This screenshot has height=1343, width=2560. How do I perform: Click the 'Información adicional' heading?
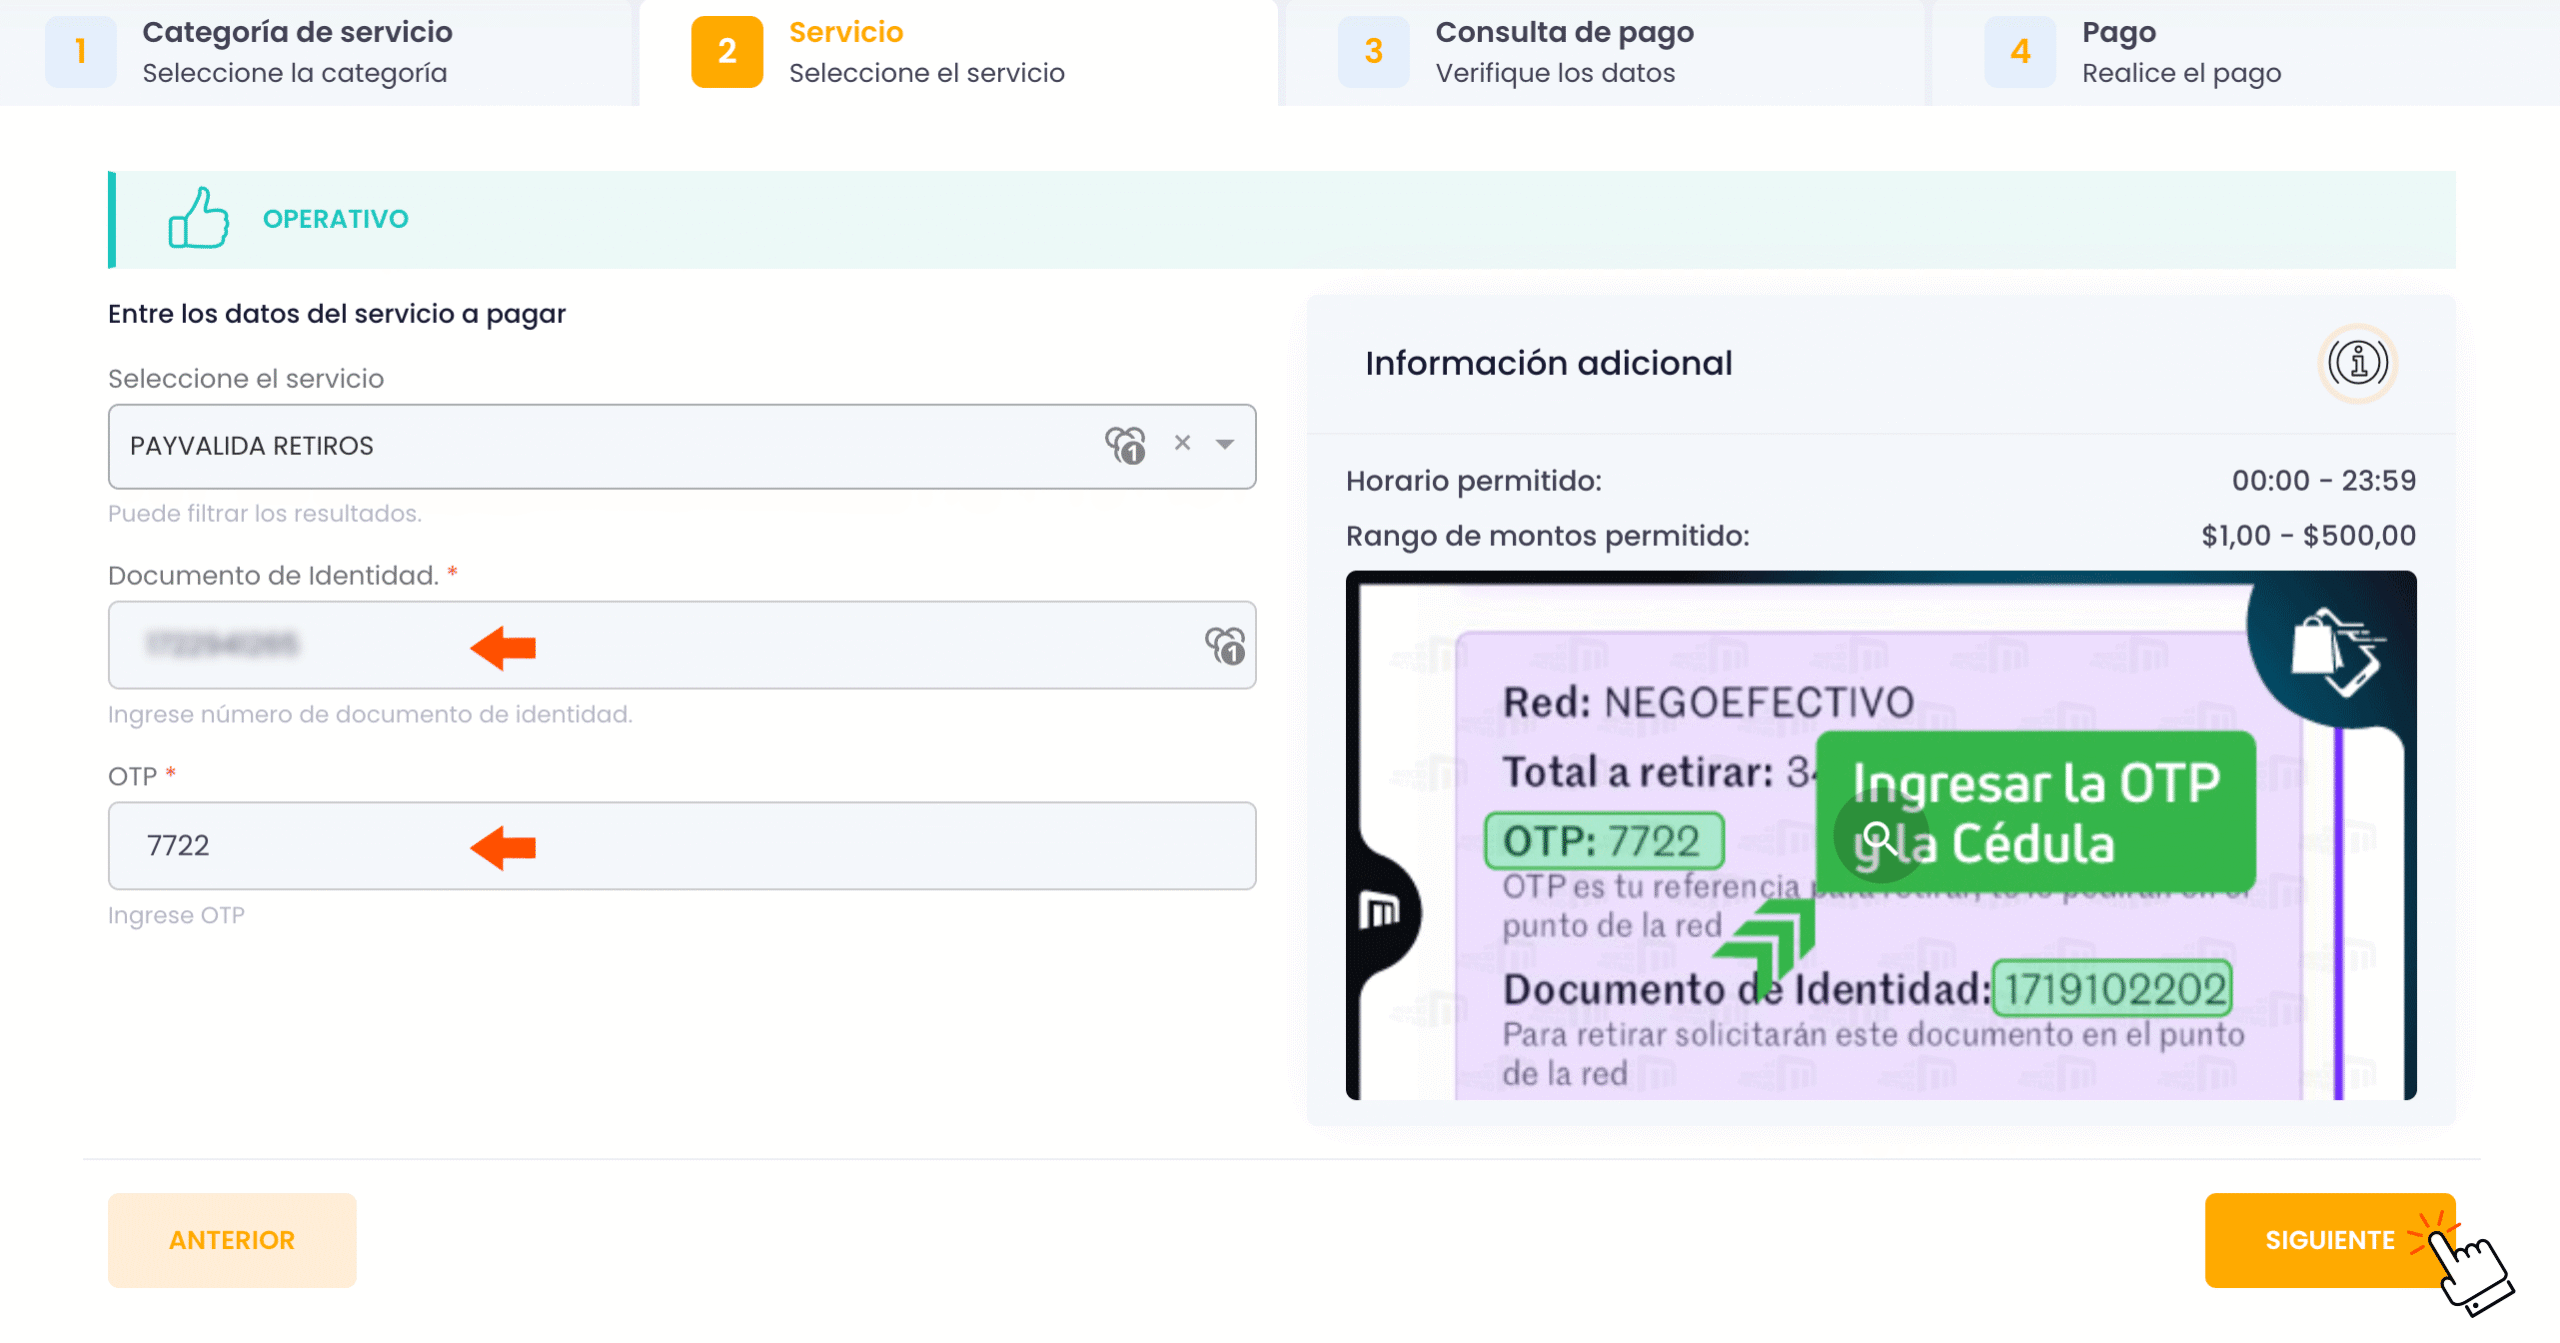point(1549,363)
